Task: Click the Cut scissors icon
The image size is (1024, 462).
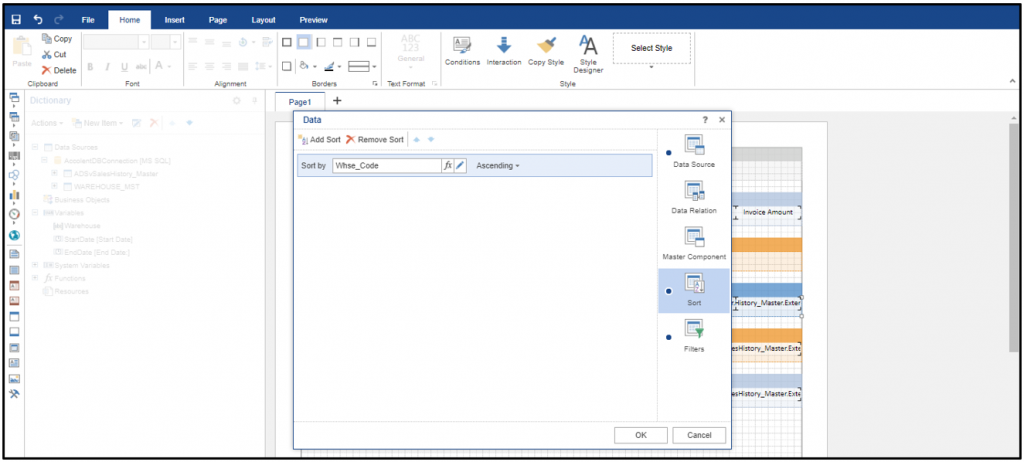Action: 46,54
